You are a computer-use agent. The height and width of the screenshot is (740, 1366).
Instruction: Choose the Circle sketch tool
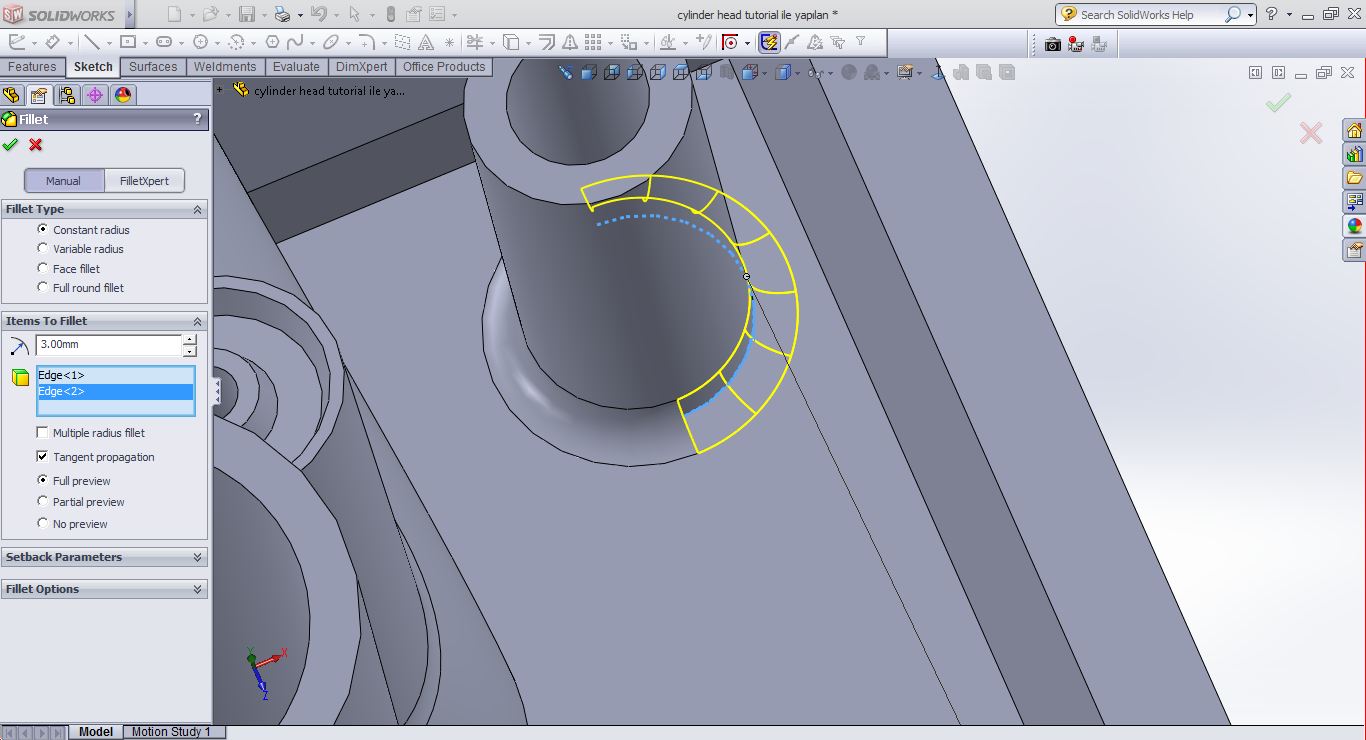[200, 42]
